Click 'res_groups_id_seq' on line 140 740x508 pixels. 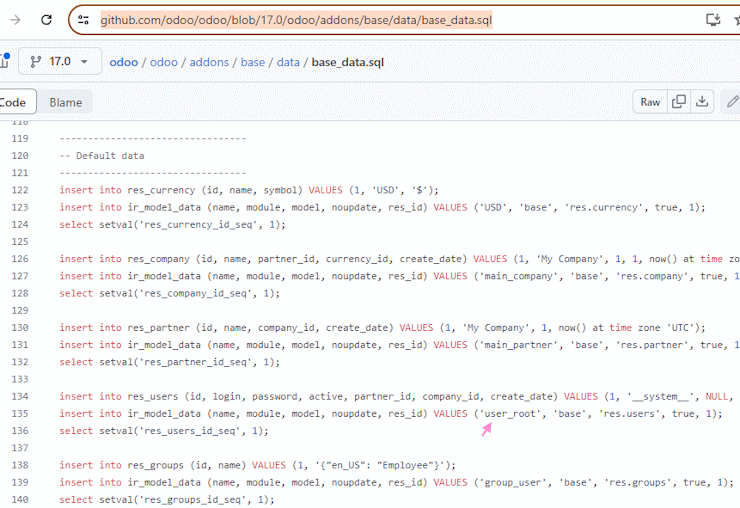click(193, 500)
